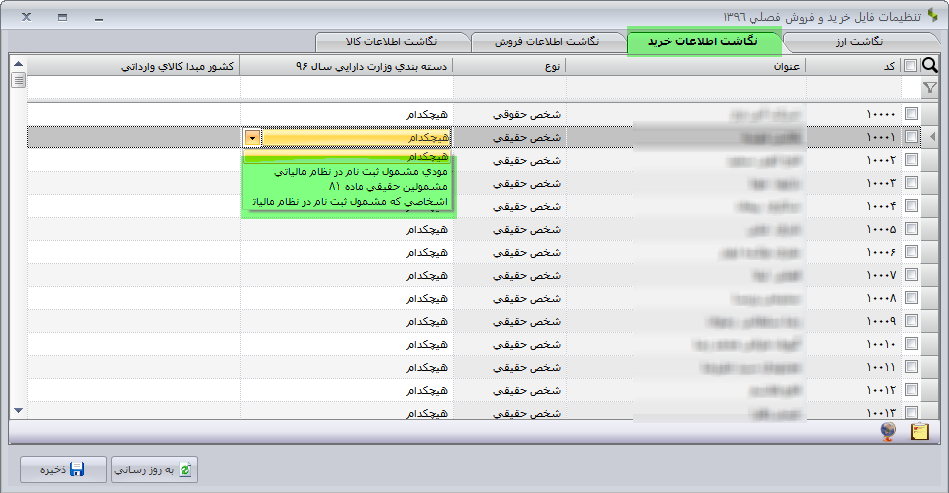Sort by نوع column header
Image resolution: width=949 pixels, height=493 pixels.
(x=509, y=65)
